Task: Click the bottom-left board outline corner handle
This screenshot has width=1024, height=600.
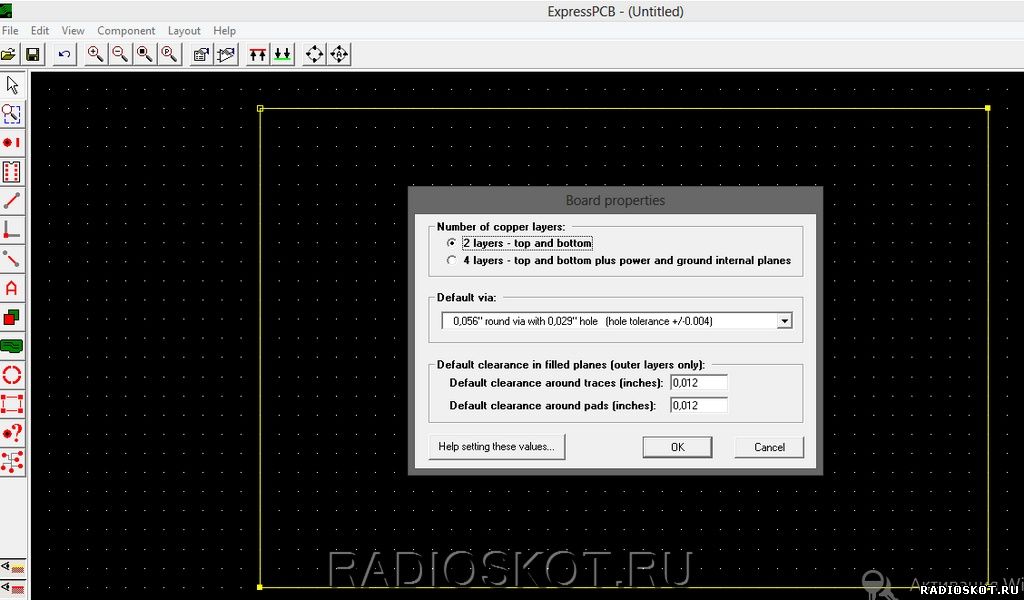Action: pyautogui.click(x=259, y=587)
